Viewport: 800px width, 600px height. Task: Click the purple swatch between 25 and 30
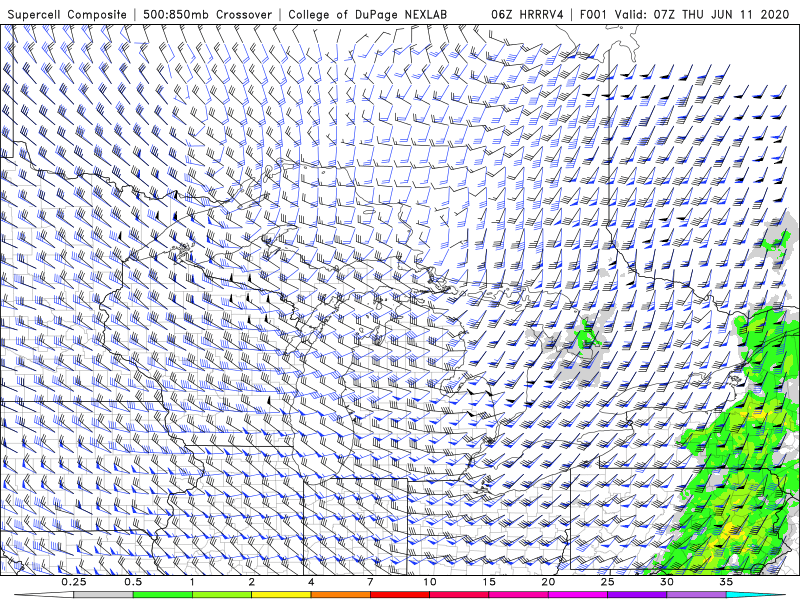point(637,595)
